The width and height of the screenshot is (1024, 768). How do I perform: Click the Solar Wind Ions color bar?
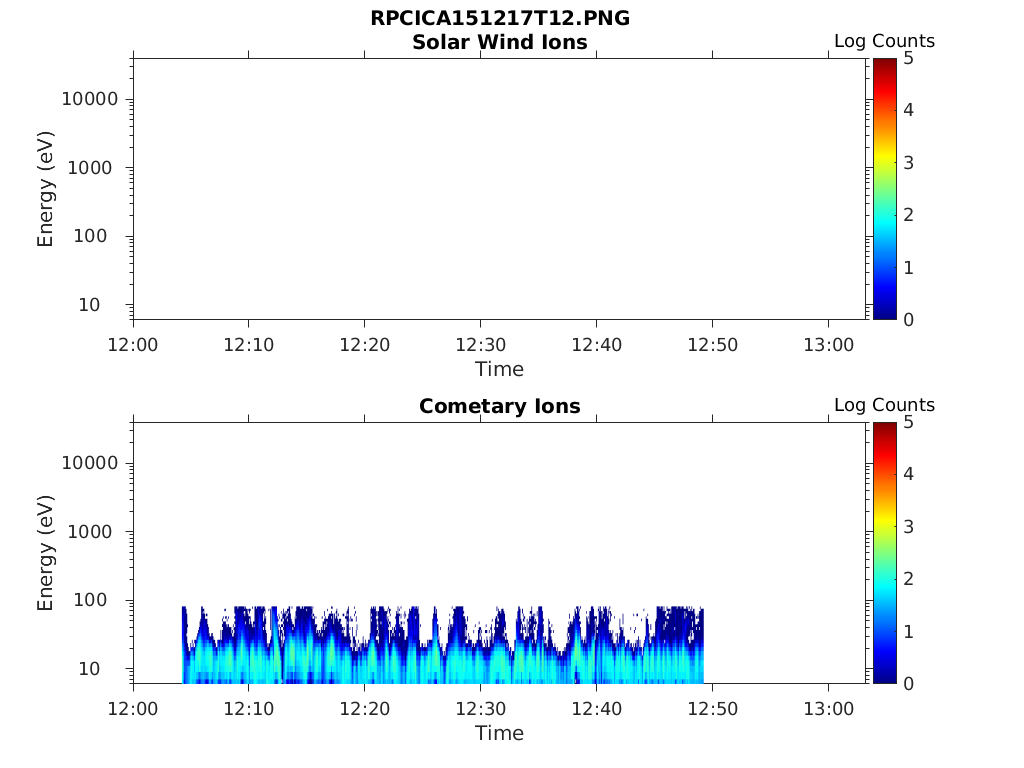tap(884, 189)
